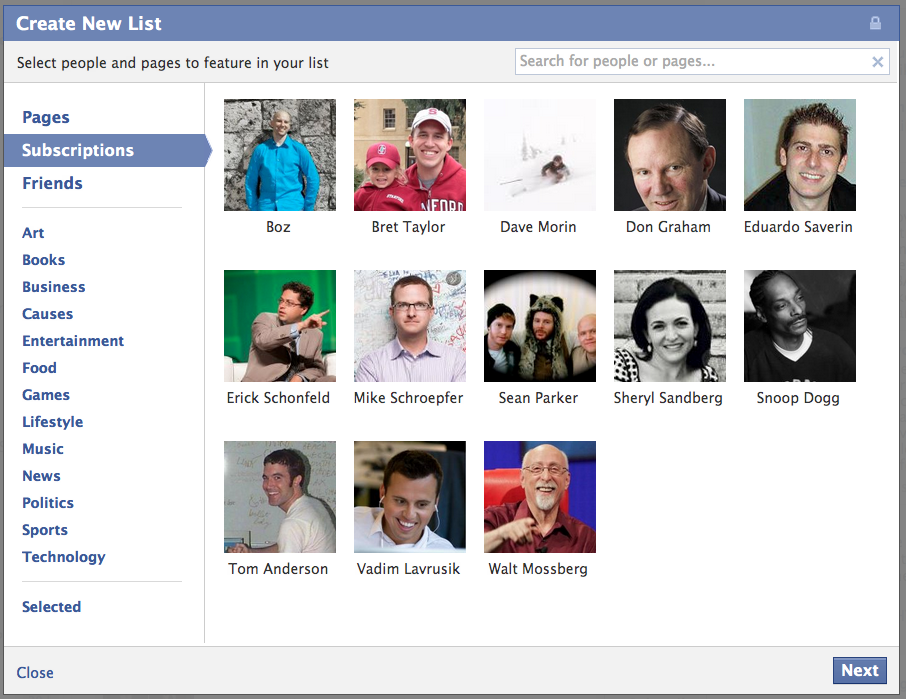The width and height of the screenshot is (906, 699).
Task: Select the Subscriptions tab
Action: (78, 150)
